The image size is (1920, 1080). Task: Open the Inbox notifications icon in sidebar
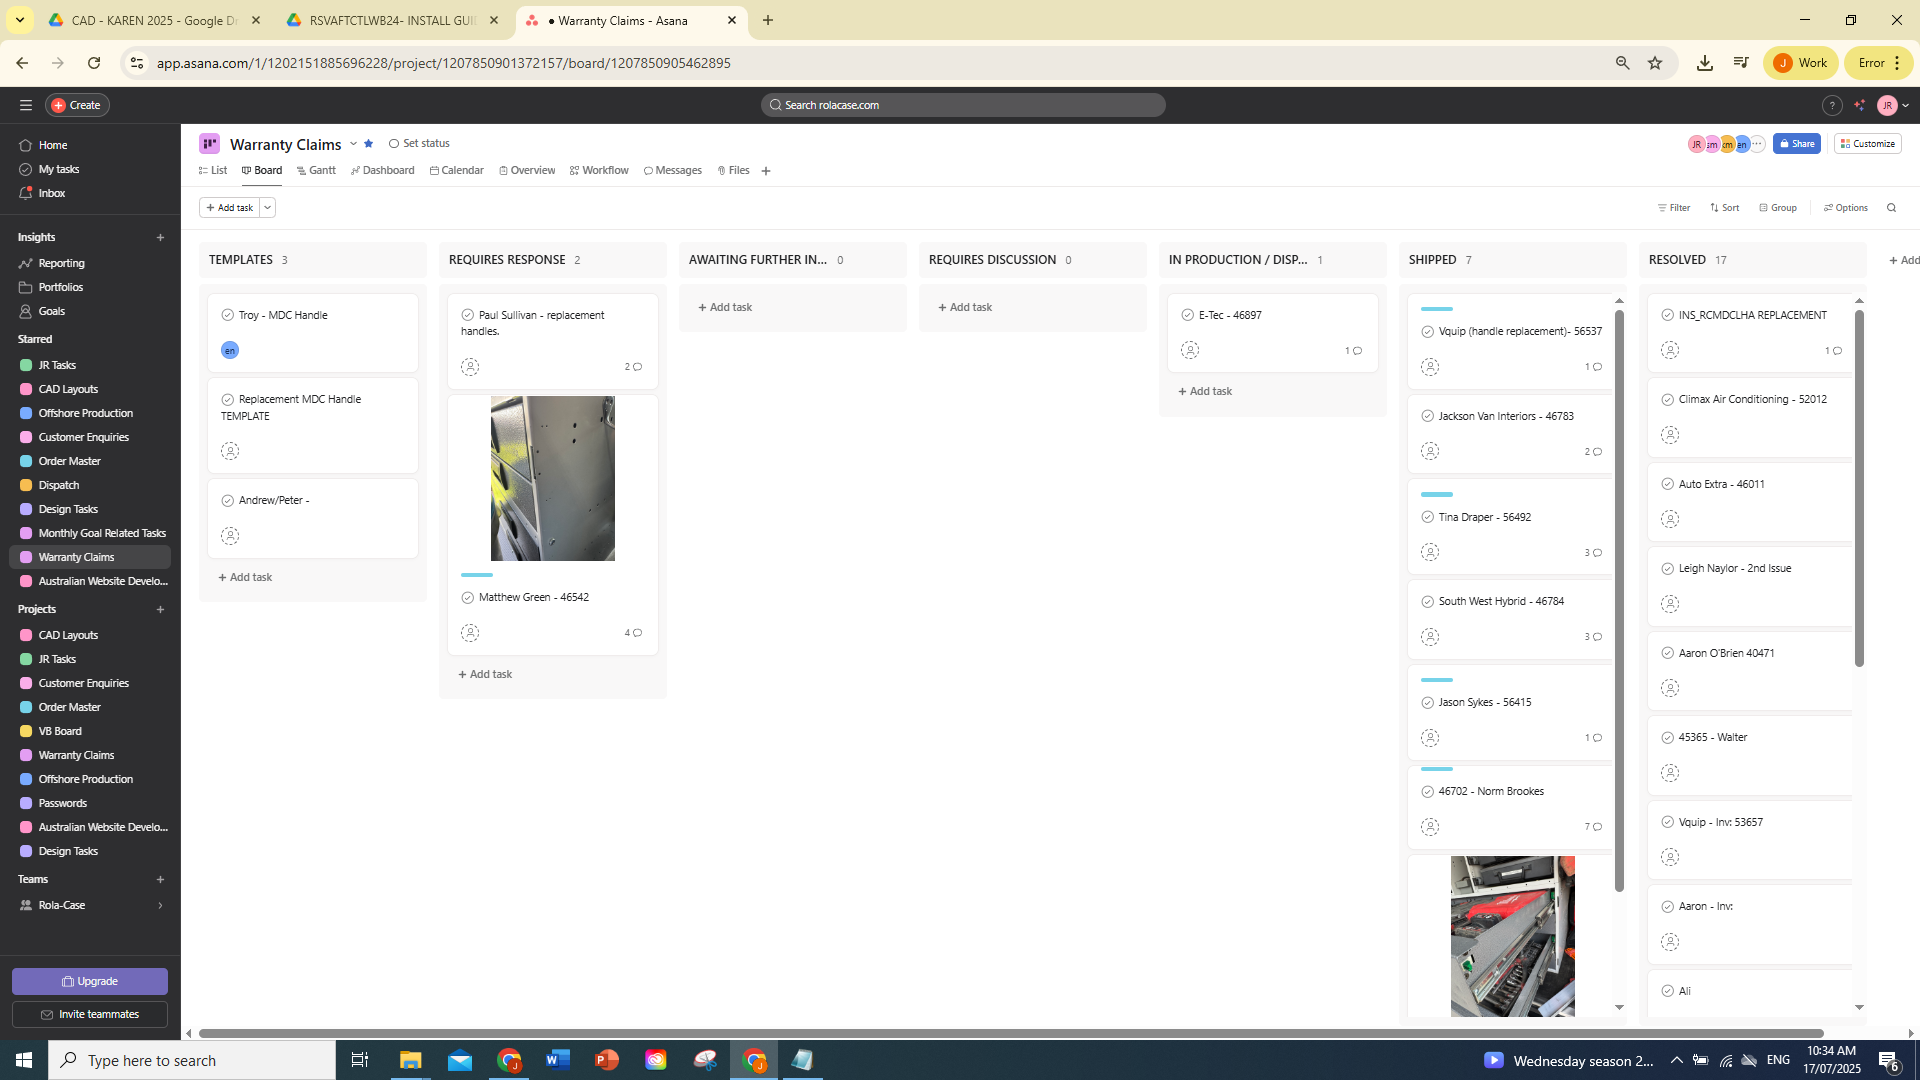point(26,193)
